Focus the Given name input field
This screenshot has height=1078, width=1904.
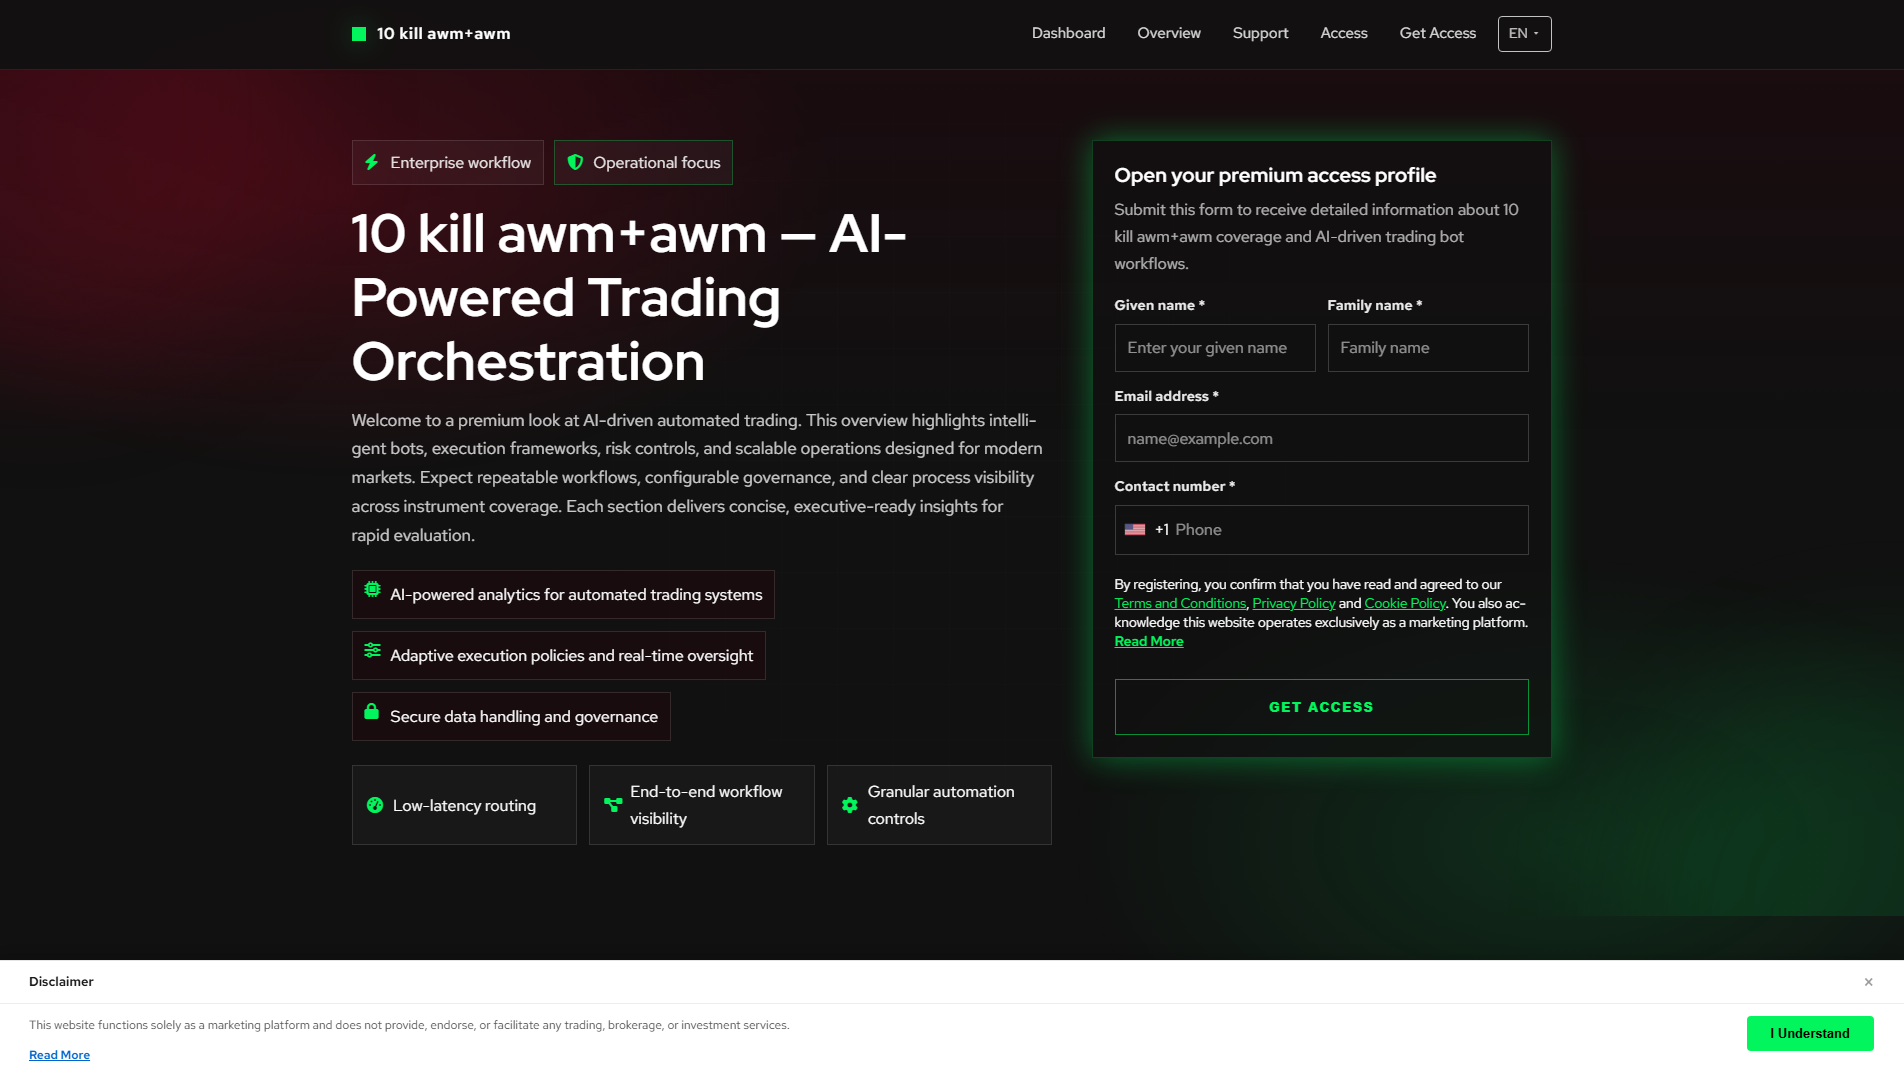[x=1215, y=348]
